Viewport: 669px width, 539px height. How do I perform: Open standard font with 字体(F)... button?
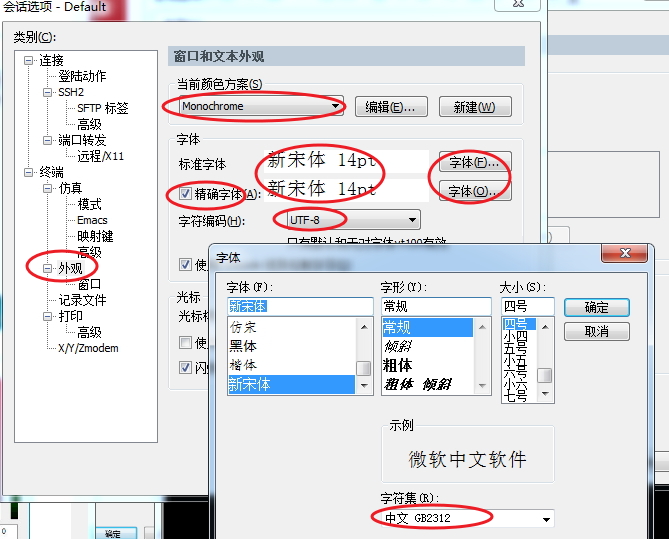click(x=475, y=162)
